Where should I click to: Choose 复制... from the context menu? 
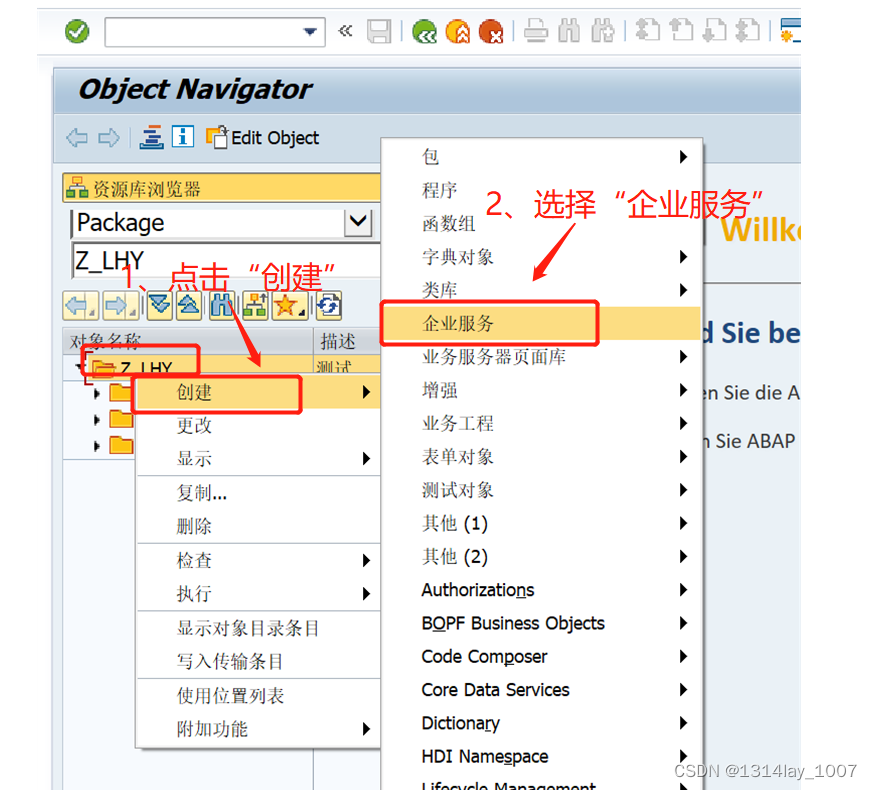[259, 493]
